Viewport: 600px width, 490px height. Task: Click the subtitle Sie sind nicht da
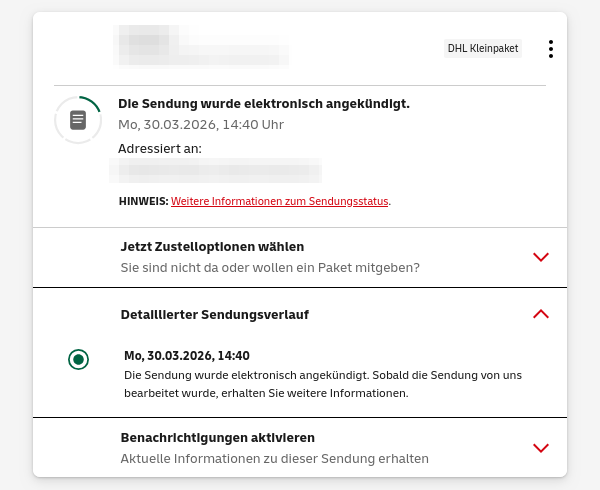coord(269,268)
